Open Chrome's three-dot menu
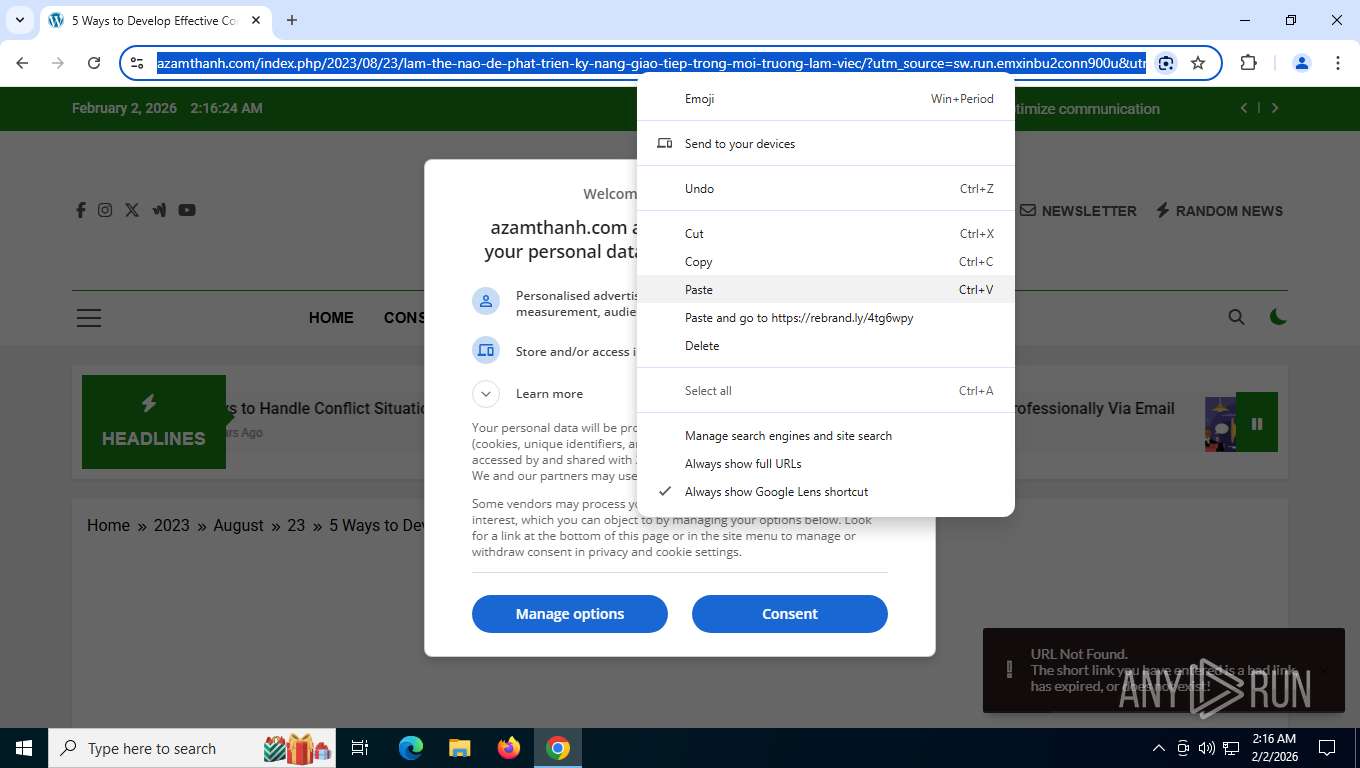Screen dimensions: 1360x768 click(x=1338, y=63)
